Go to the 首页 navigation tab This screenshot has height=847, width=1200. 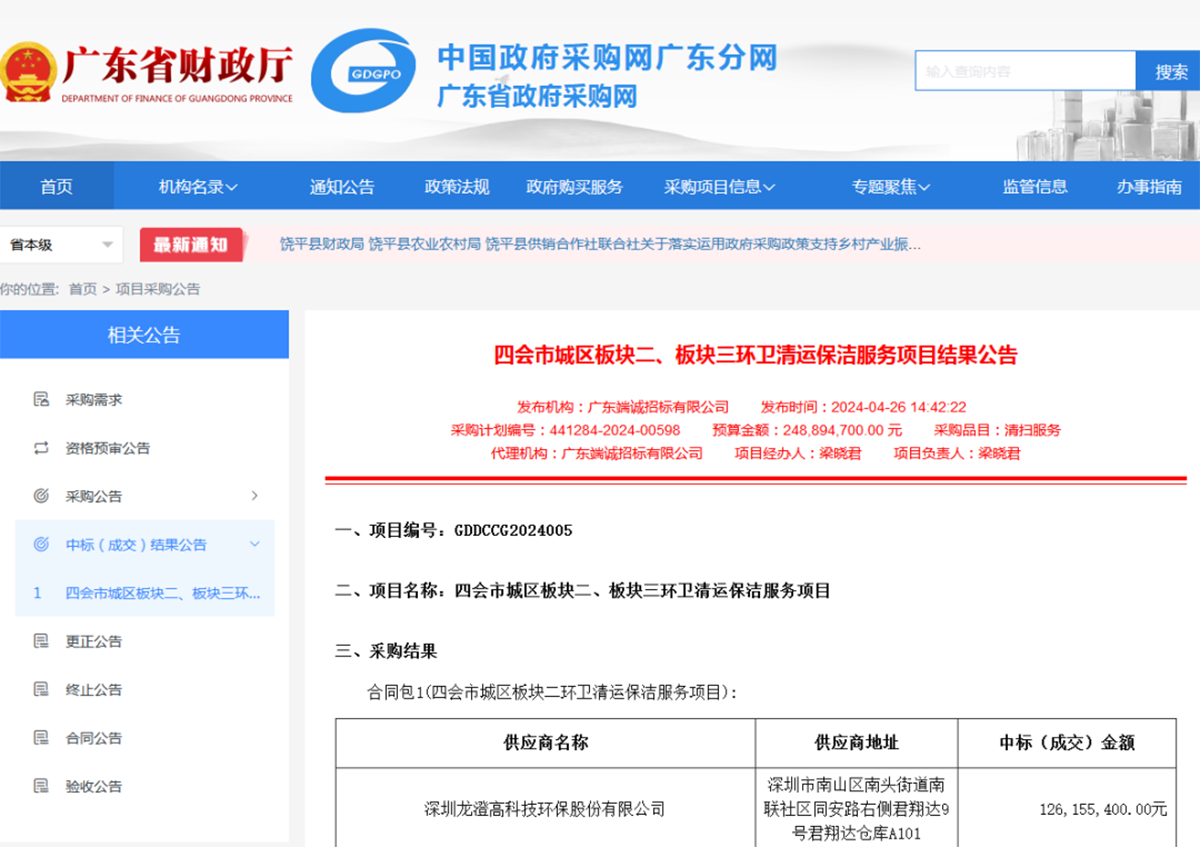click(x=56, y=186)
